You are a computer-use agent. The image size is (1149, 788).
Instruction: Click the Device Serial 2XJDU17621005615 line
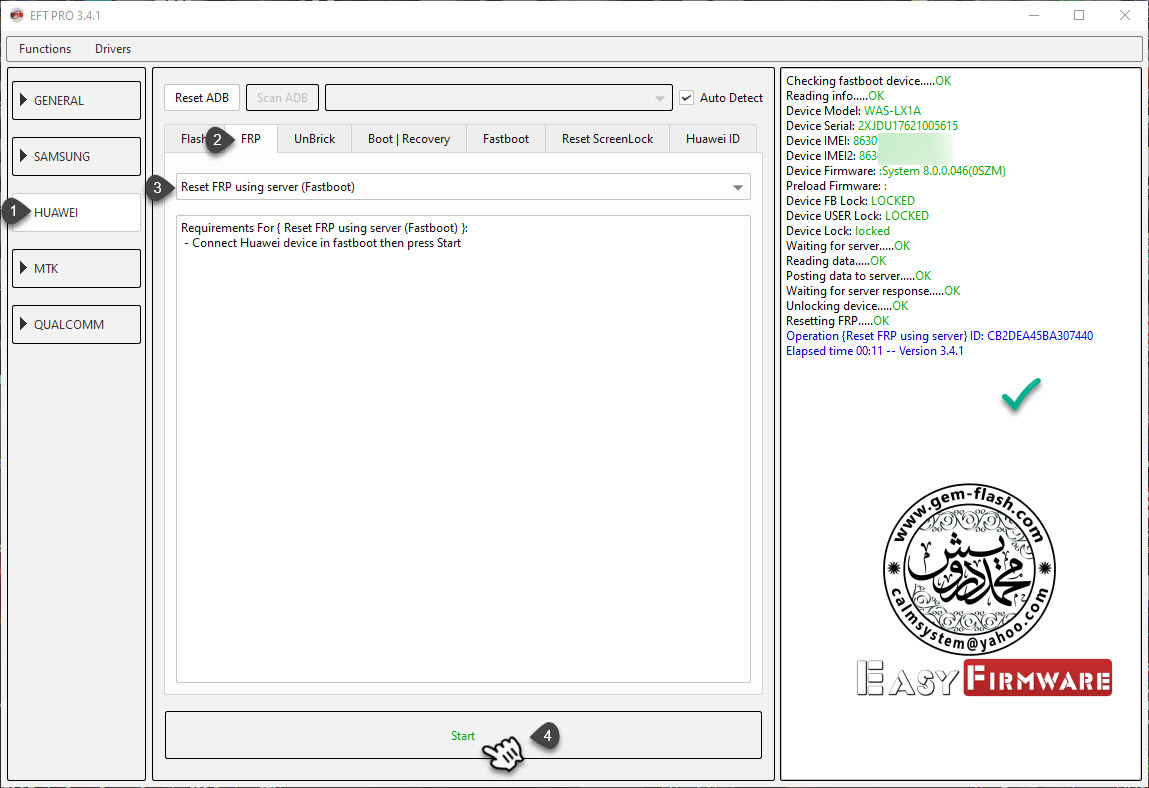pyautogui.click(x=872, y=125)
